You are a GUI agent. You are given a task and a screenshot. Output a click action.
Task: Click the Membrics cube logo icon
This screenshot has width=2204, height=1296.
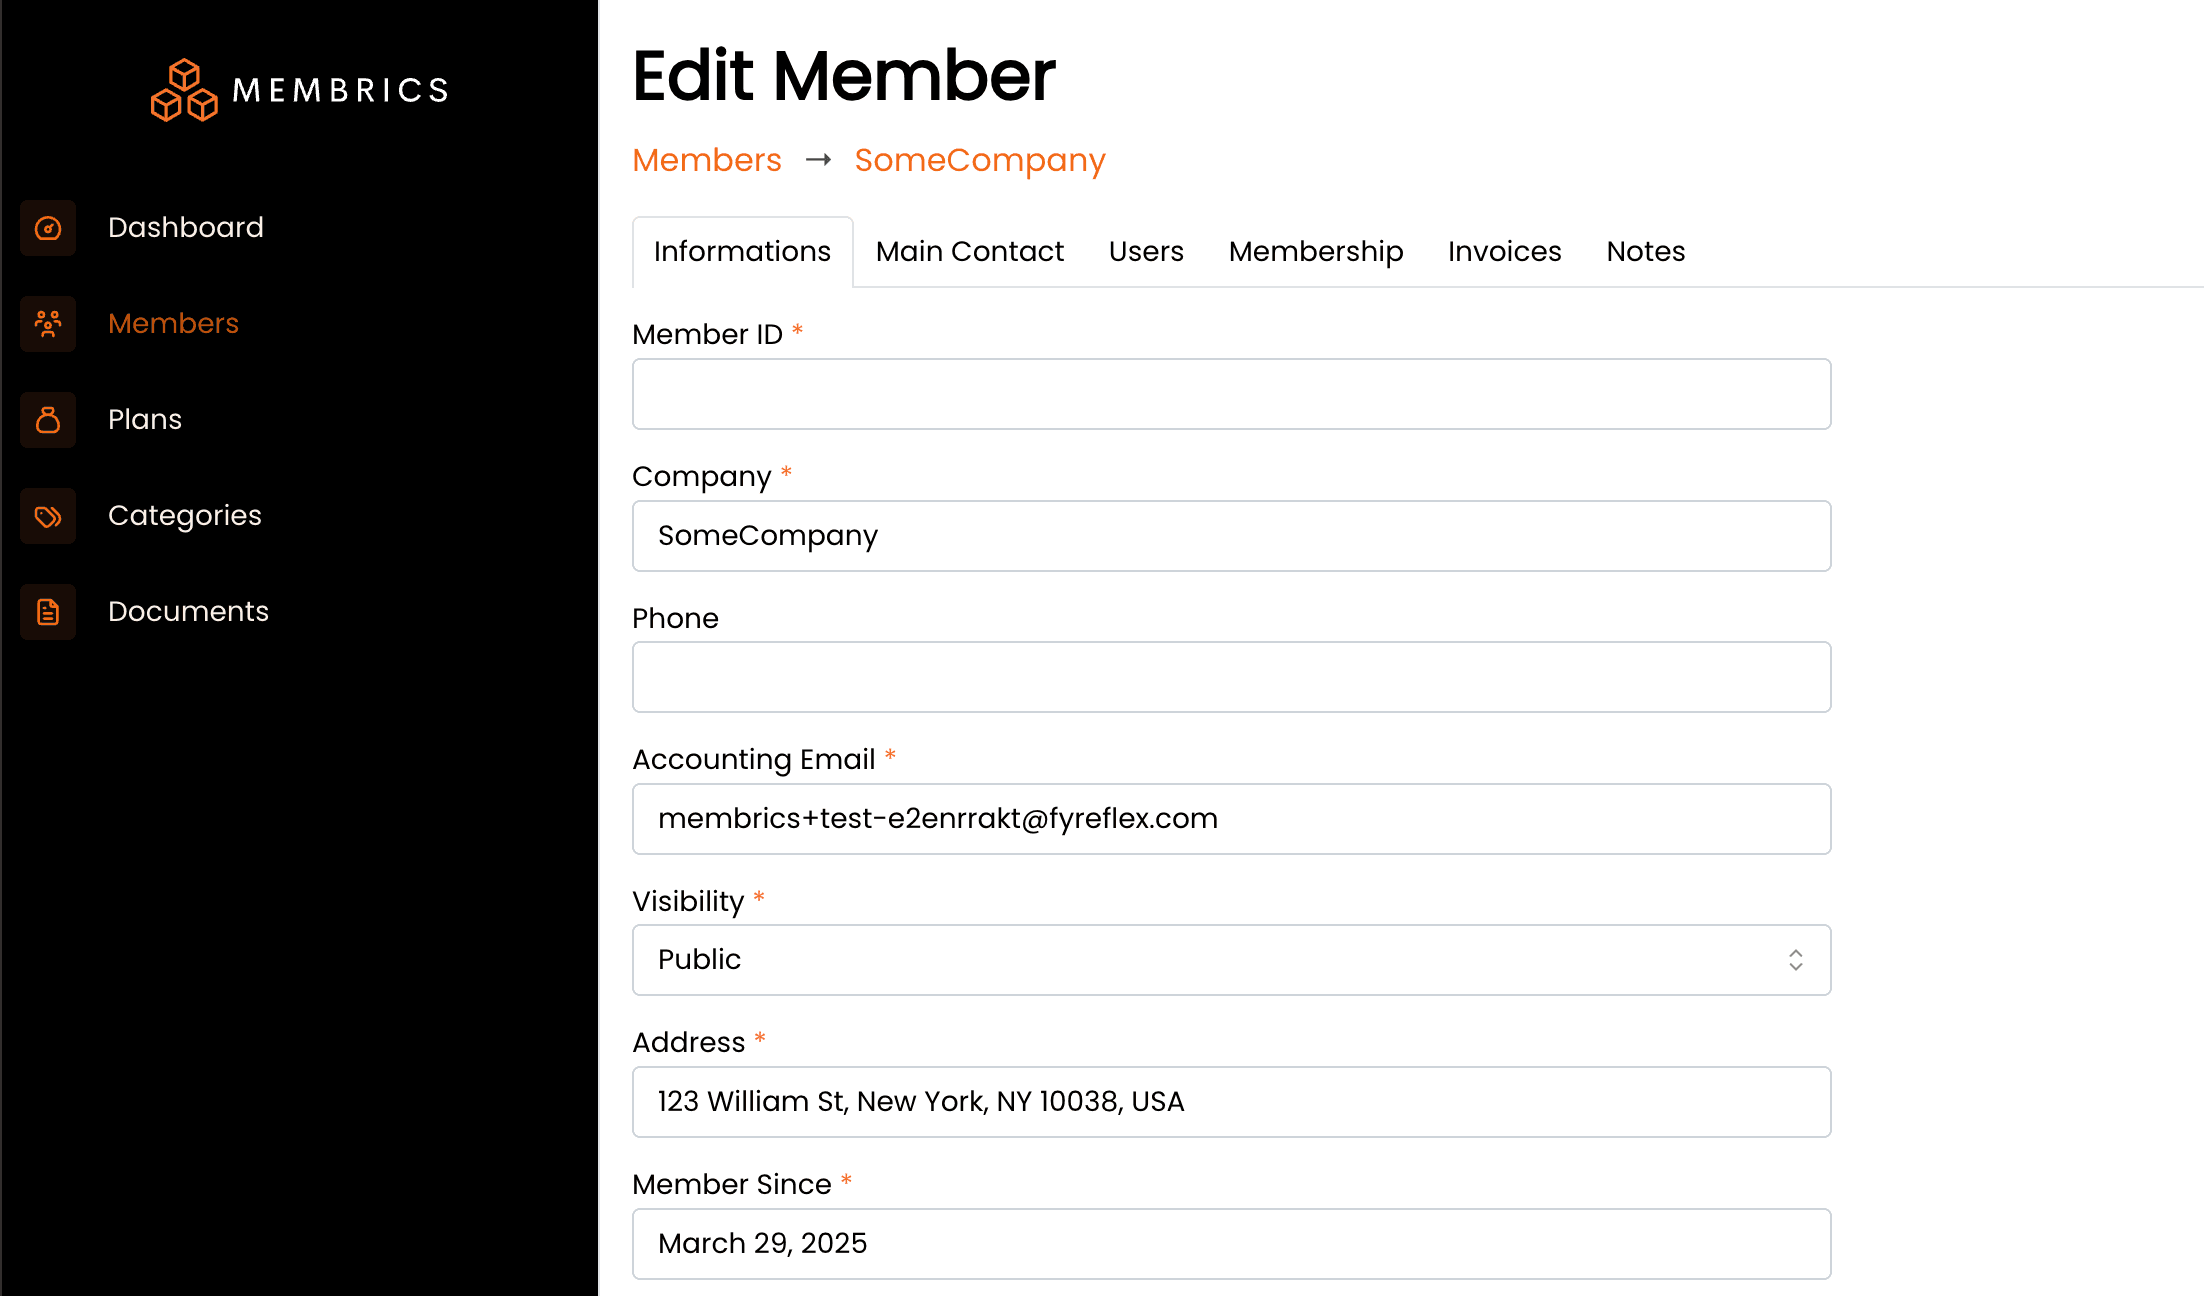(184, 90)
